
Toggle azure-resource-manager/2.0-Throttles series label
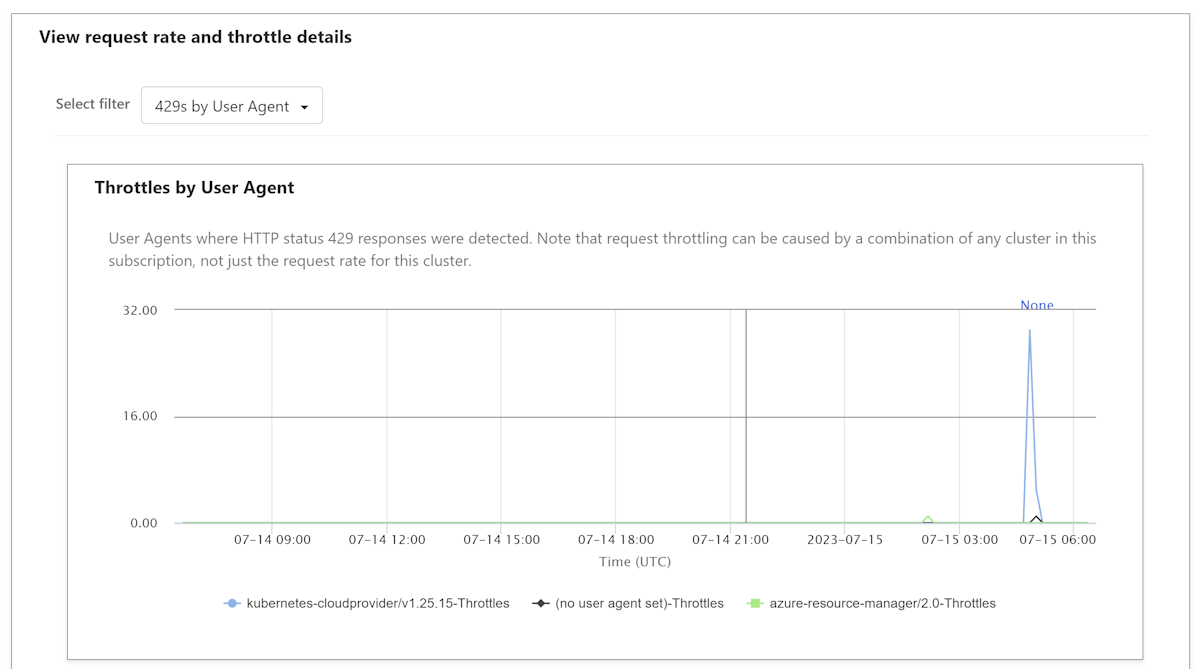pyautogui.click(x=883, y=604)
